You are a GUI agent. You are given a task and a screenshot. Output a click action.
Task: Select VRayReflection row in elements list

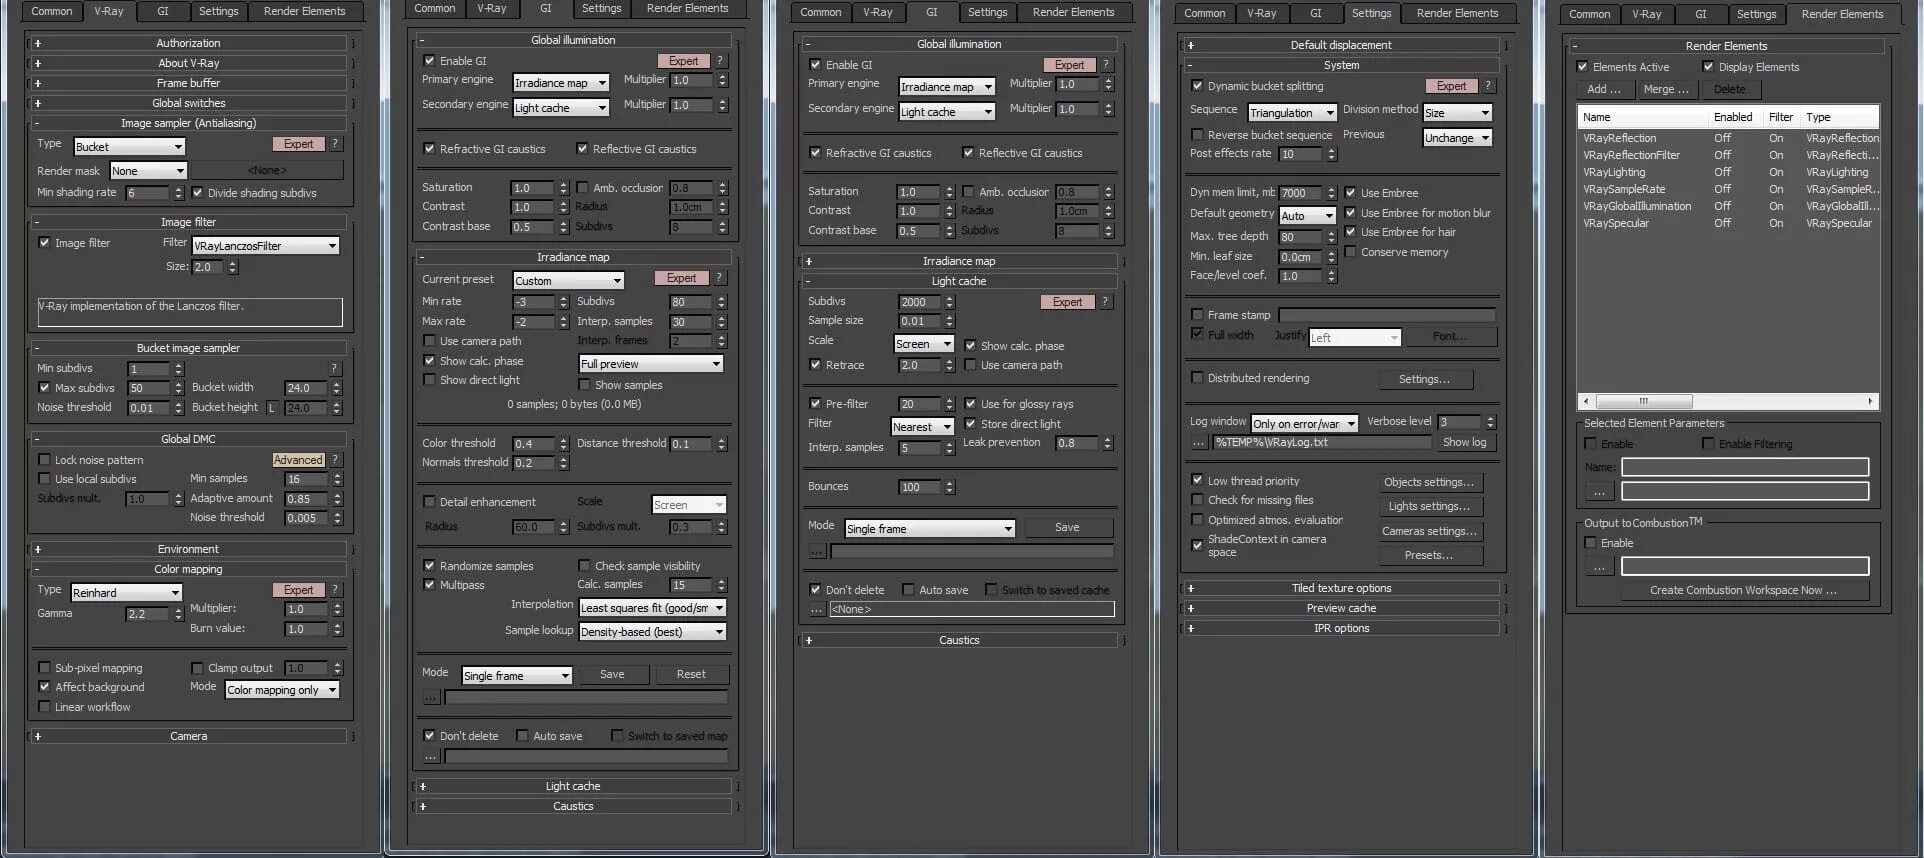[1728, 138]
